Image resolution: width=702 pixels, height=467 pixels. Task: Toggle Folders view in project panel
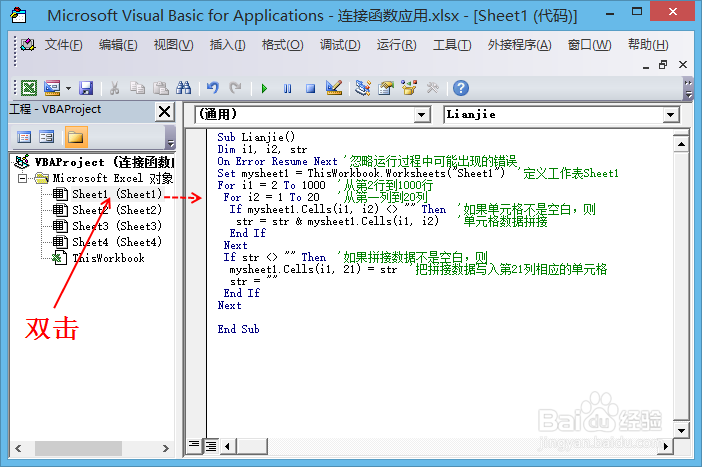(76, 137)
